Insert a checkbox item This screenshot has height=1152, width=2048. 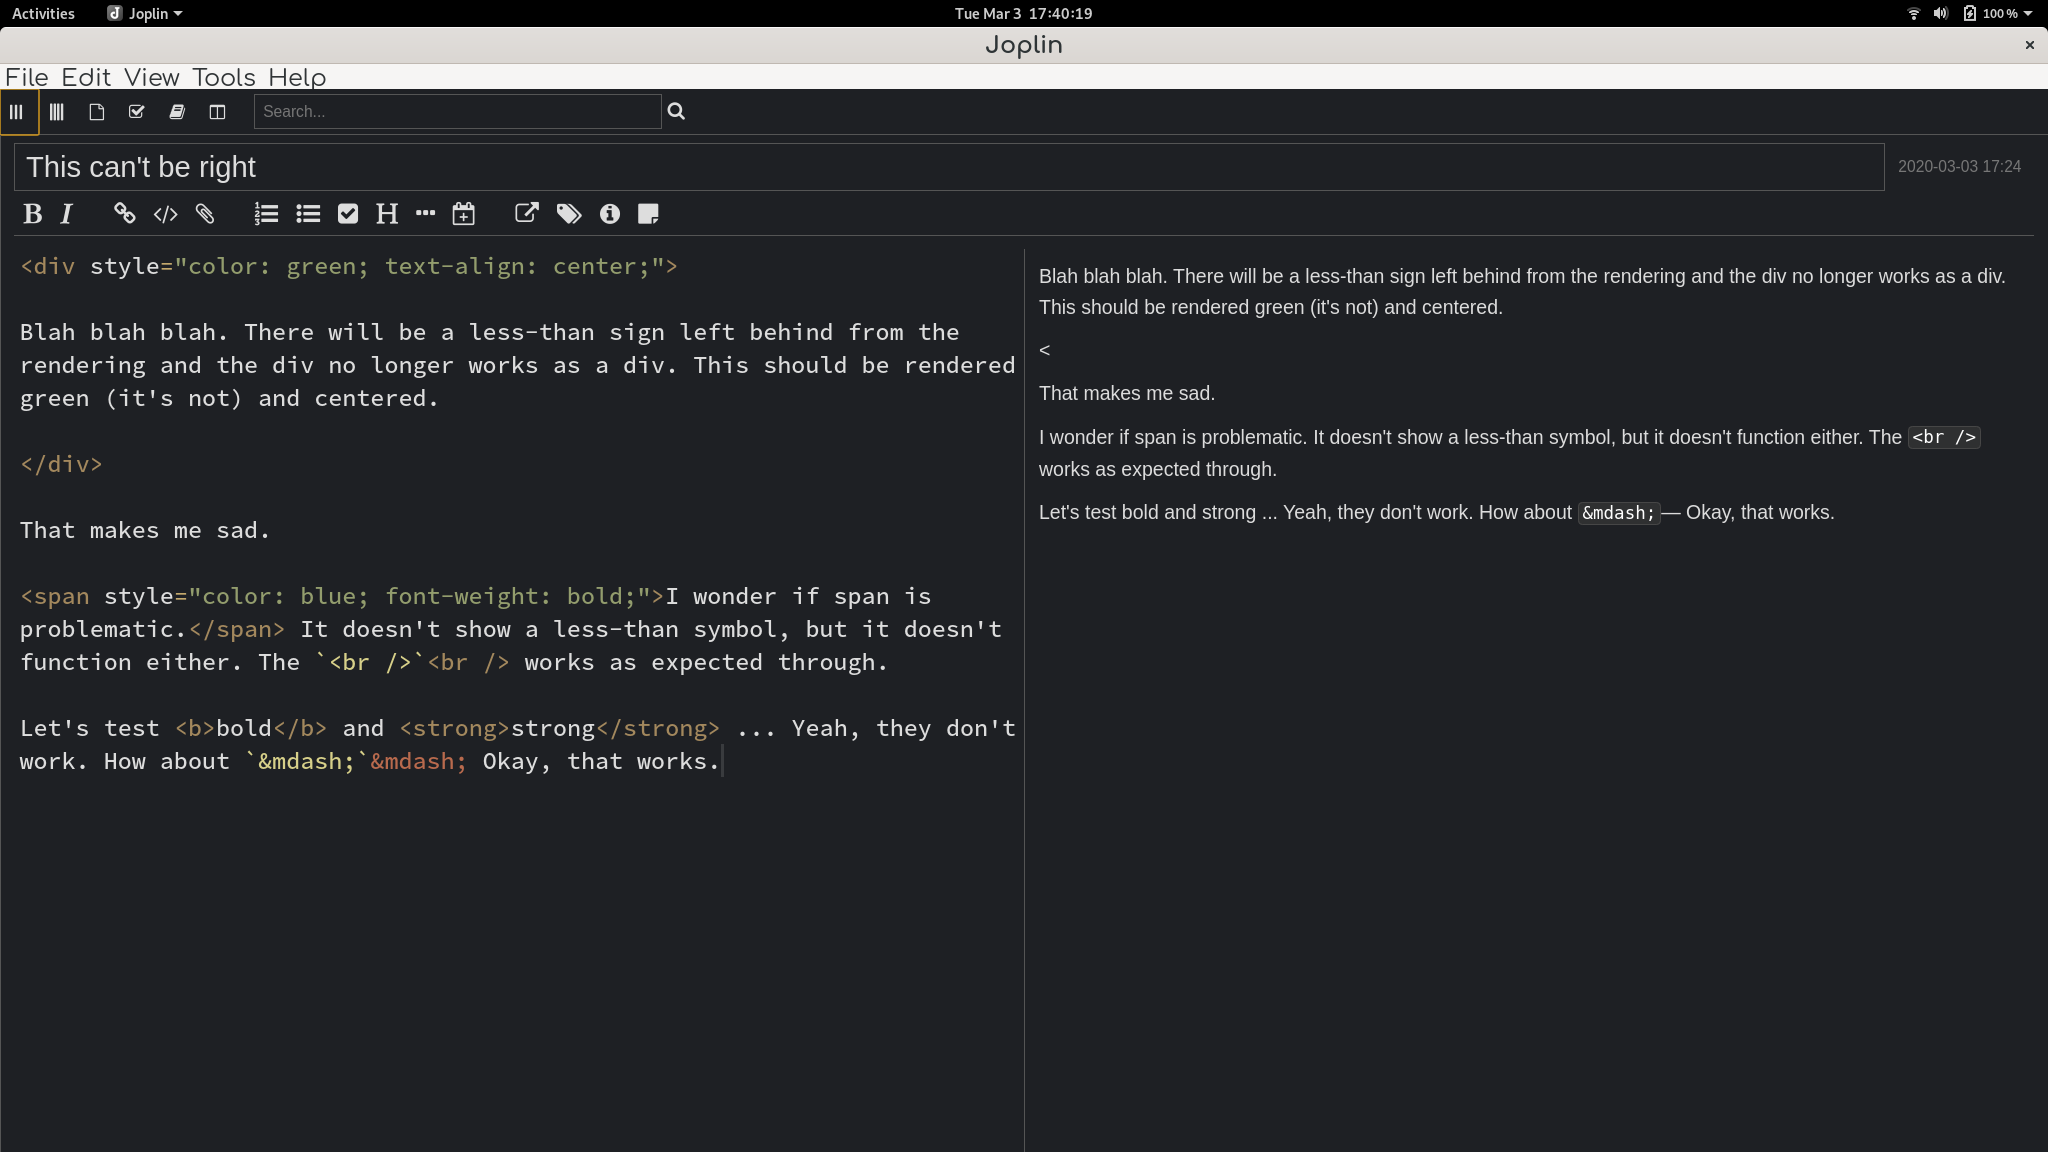click(x=348, y=214)
